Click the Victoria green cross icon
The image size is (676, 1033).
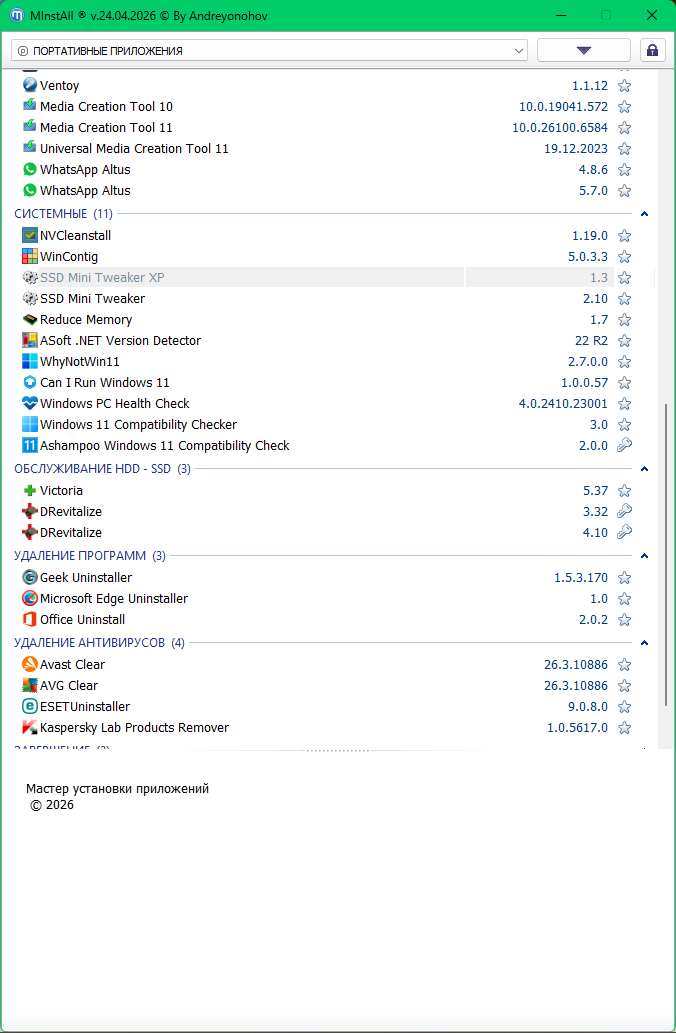pos(30,491)
